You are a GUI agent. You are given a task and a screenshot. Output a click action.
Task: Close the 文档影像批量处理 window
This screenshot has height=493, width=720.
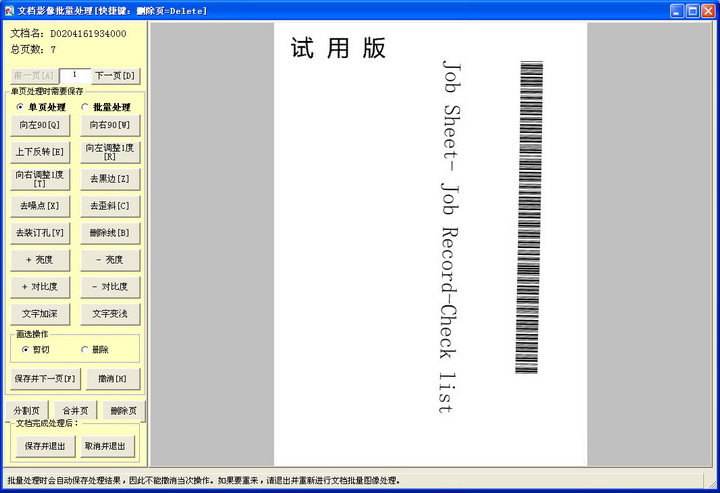point(709,11)
